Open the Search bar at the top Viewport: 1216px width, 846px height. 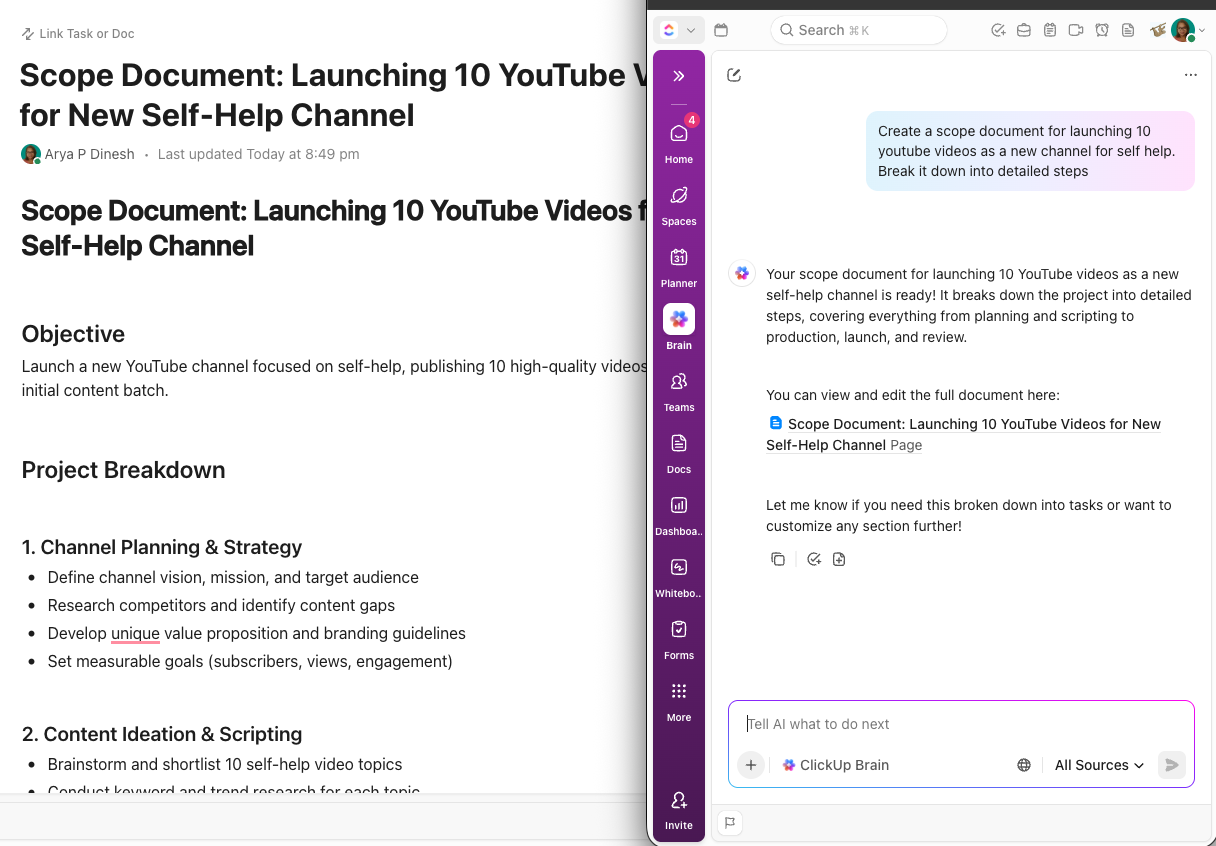858,30
